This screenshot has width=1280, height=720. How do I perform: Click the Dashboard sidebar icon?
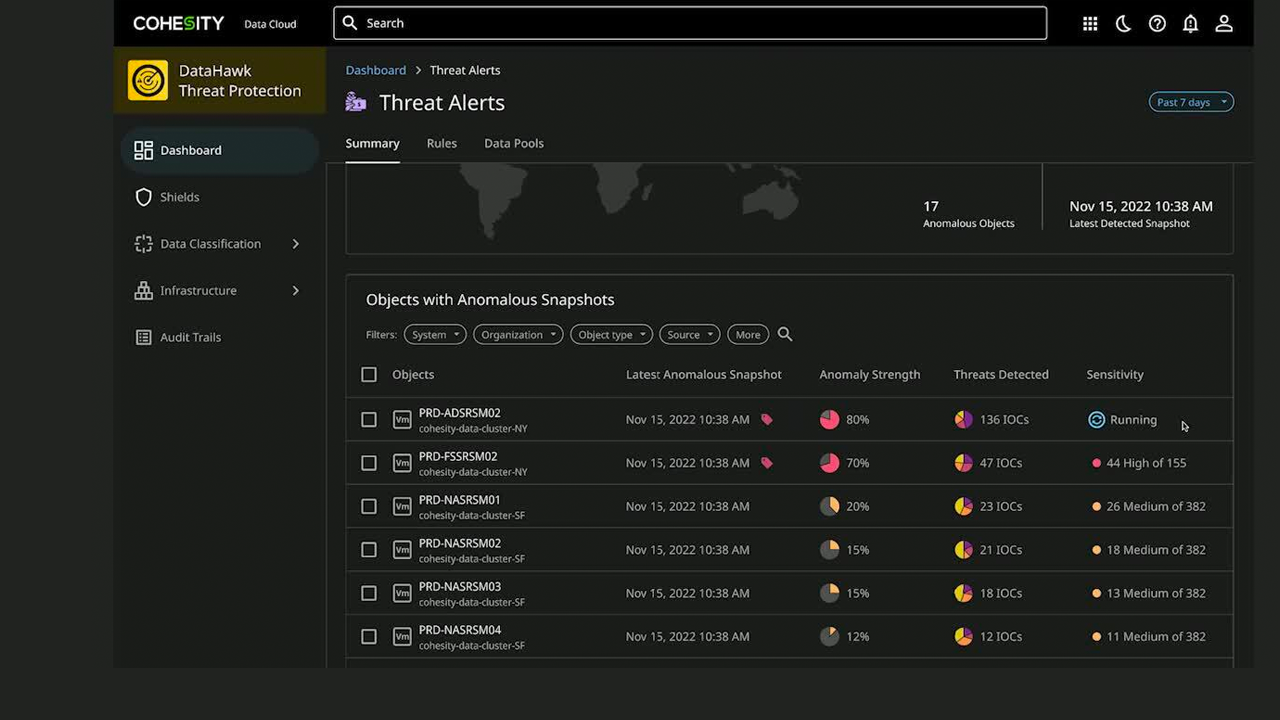143,150
